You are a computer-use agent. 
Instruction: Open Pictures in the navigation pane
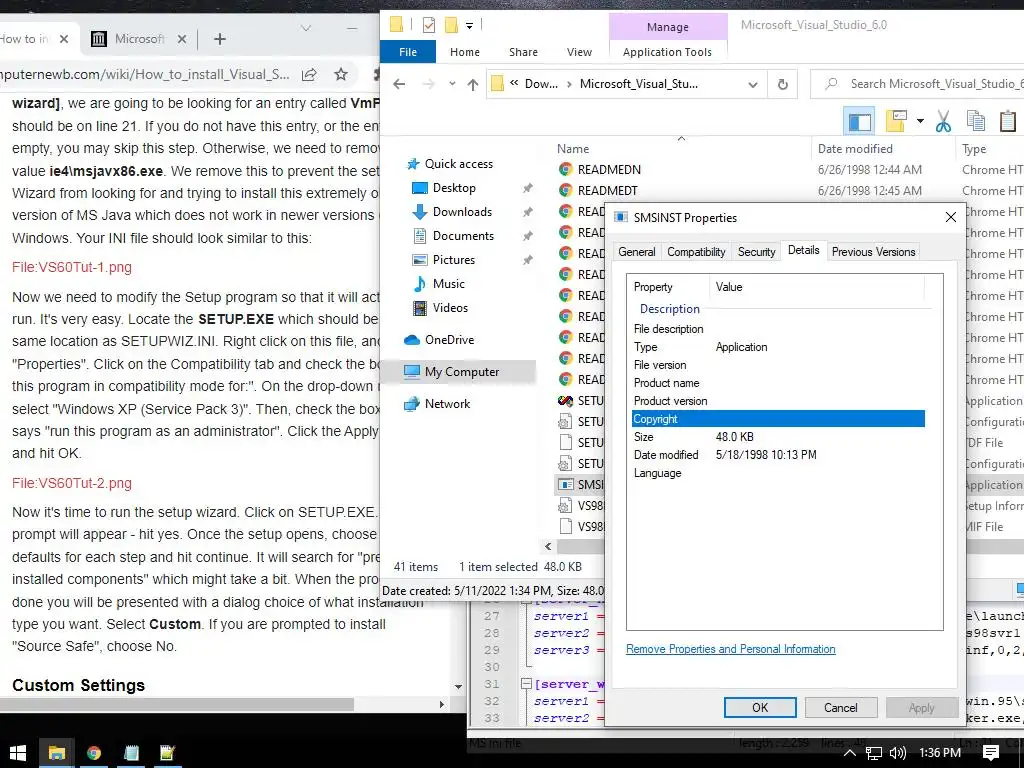tap(453, 260)
